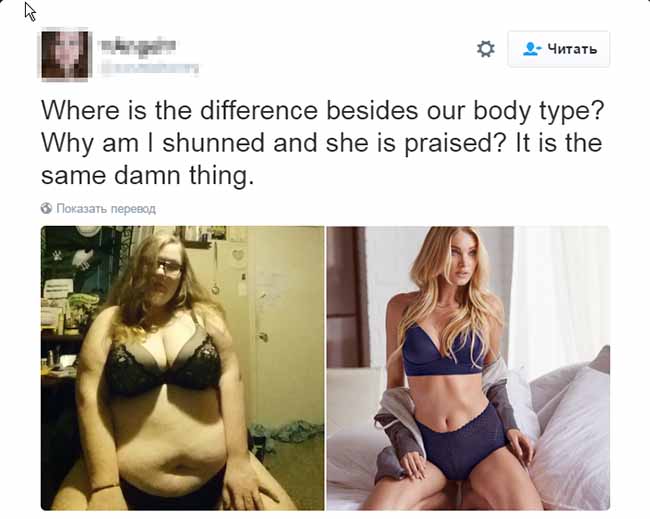
Task: Click the tweet line starting 'Where is the difference'
Action: pyautogui.click(x=323, y=111)
